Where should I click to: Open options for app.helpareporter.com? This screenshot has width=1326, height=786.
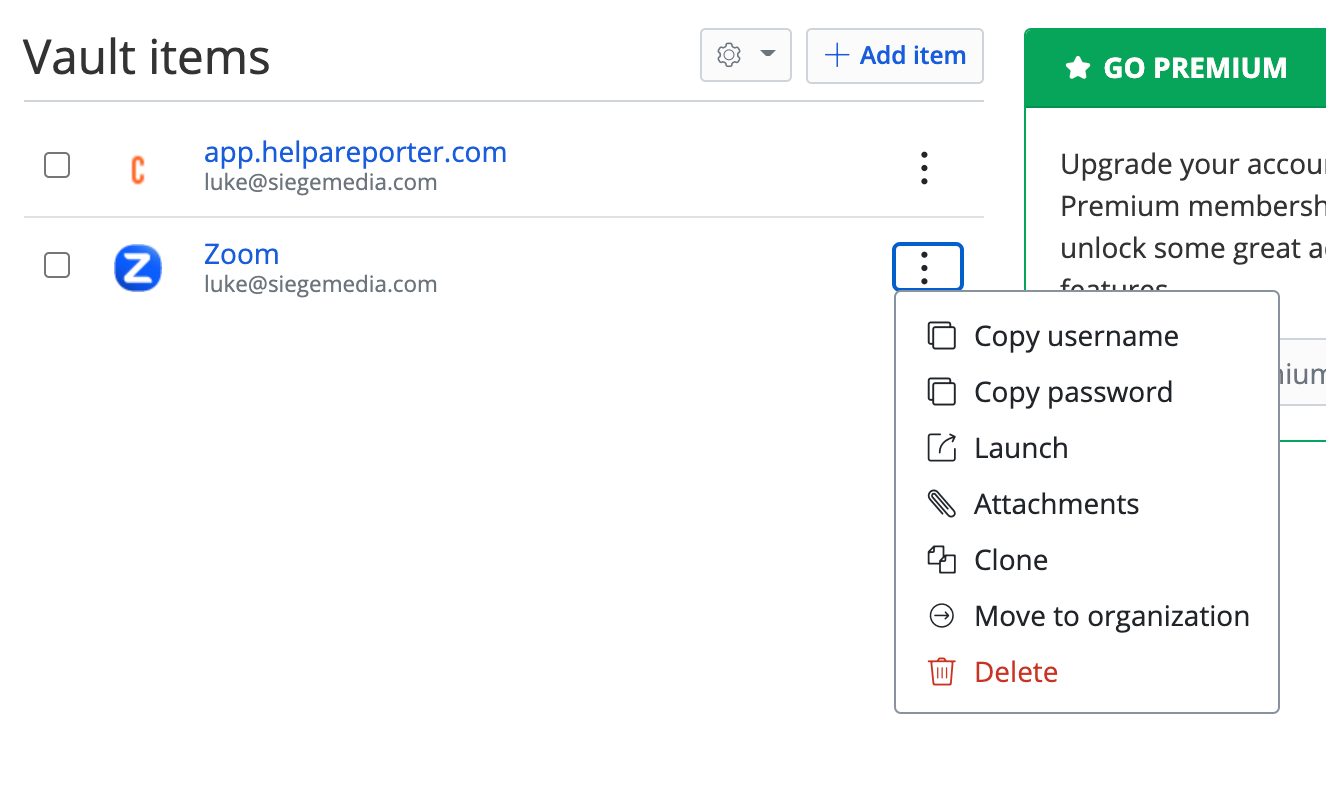tap(925, 168)
